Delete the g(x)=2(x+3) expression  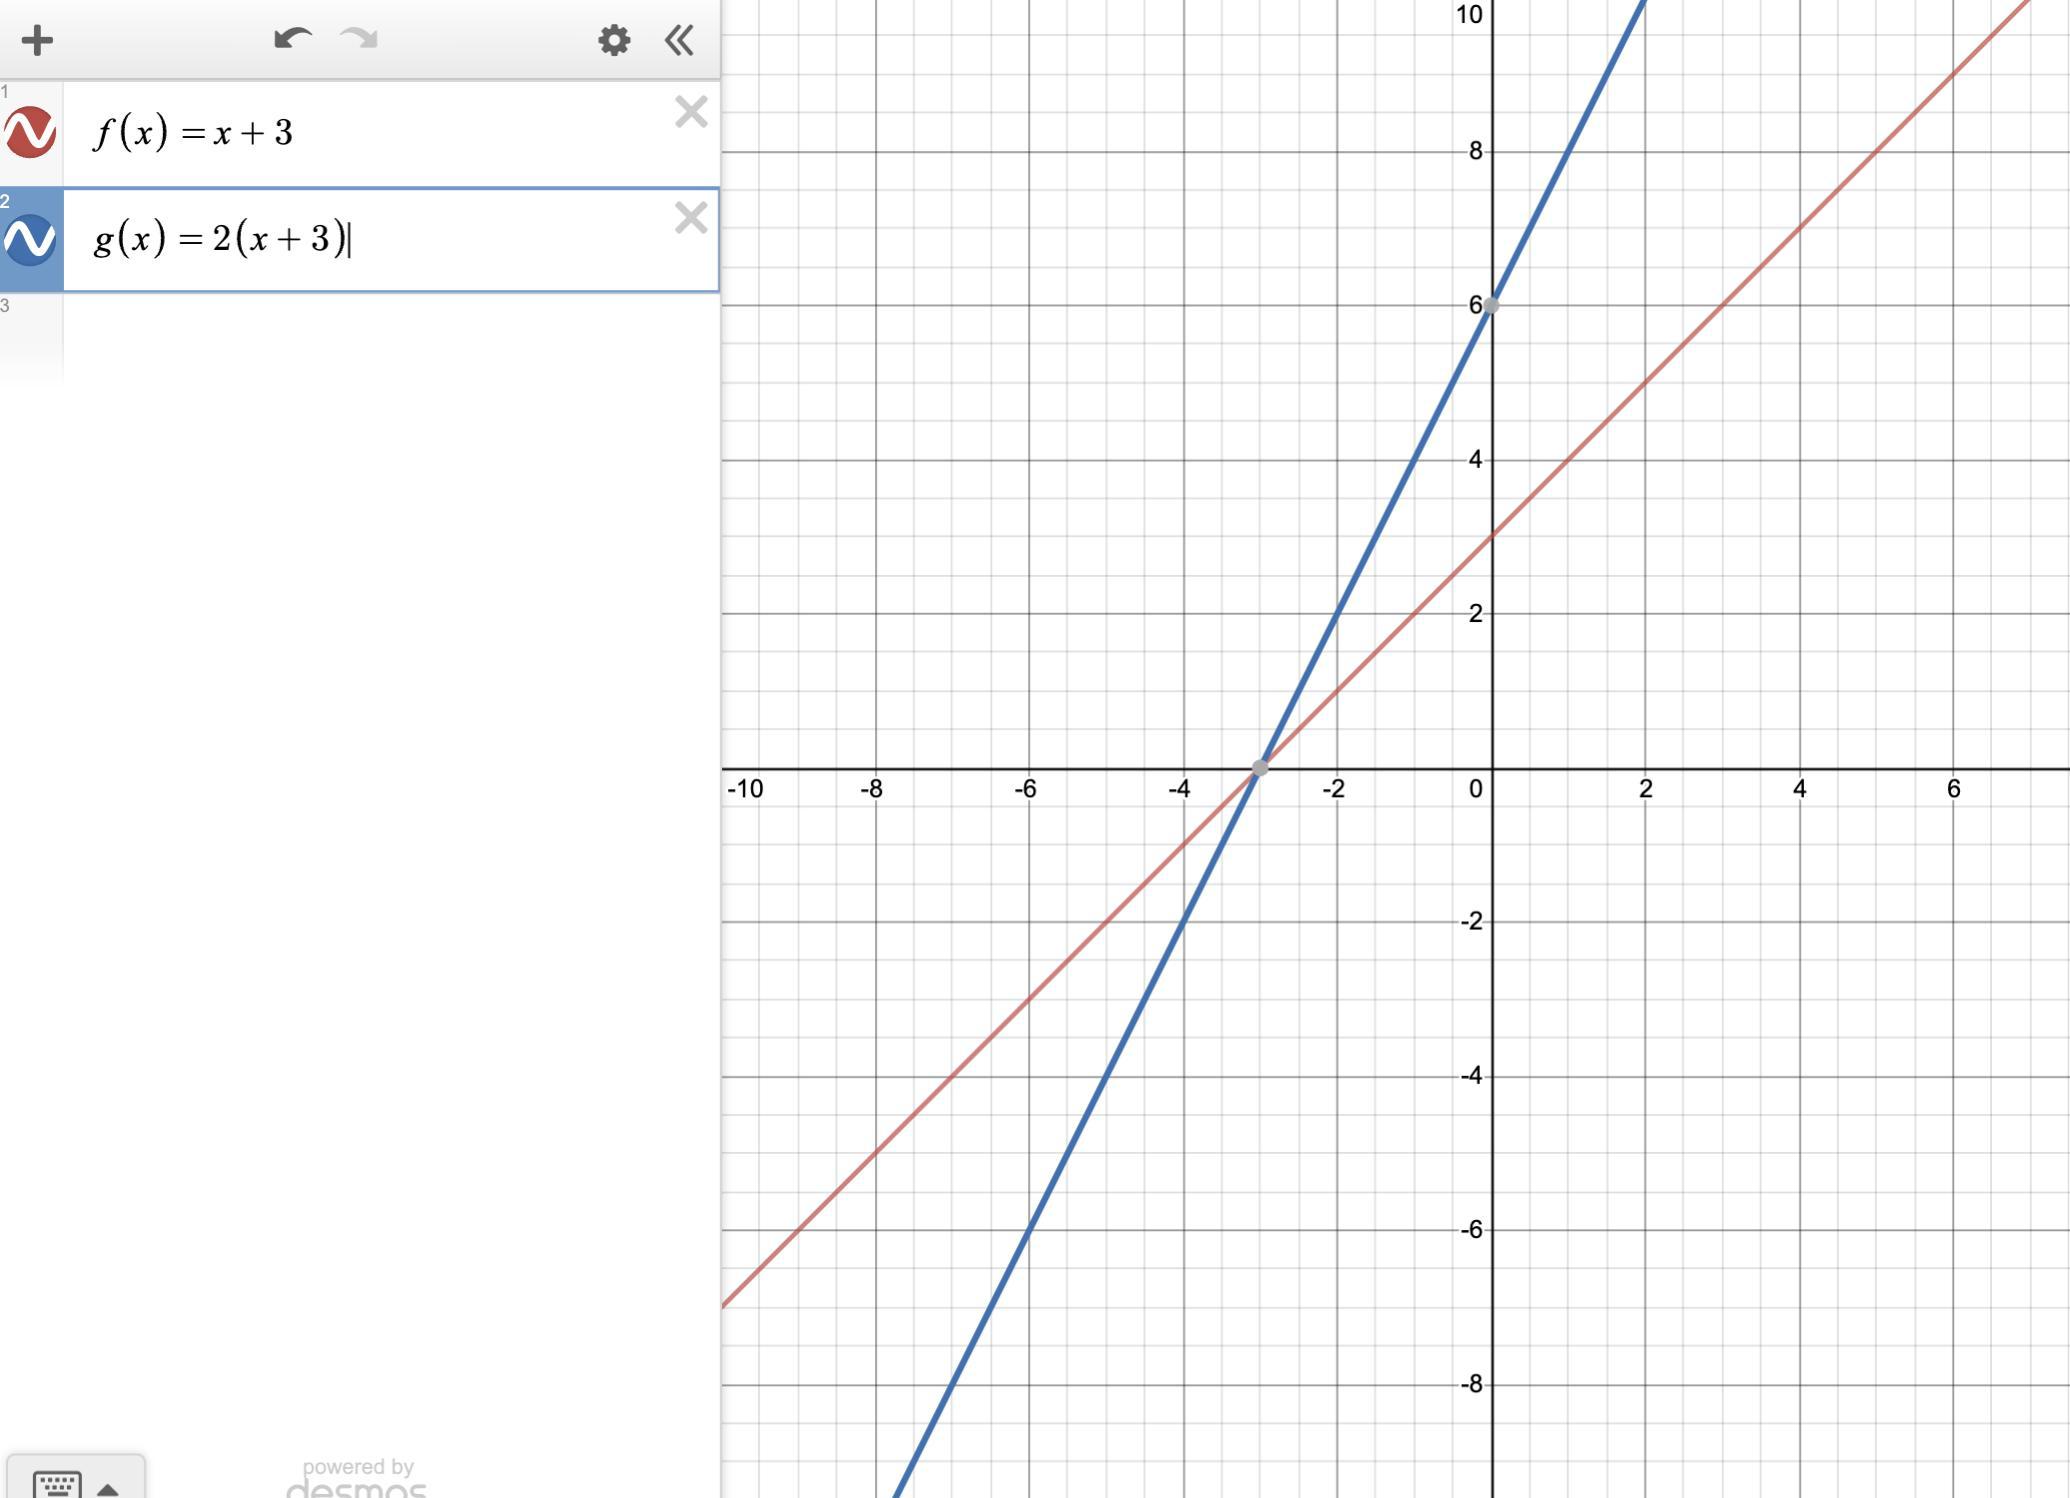tap(691, 218)
